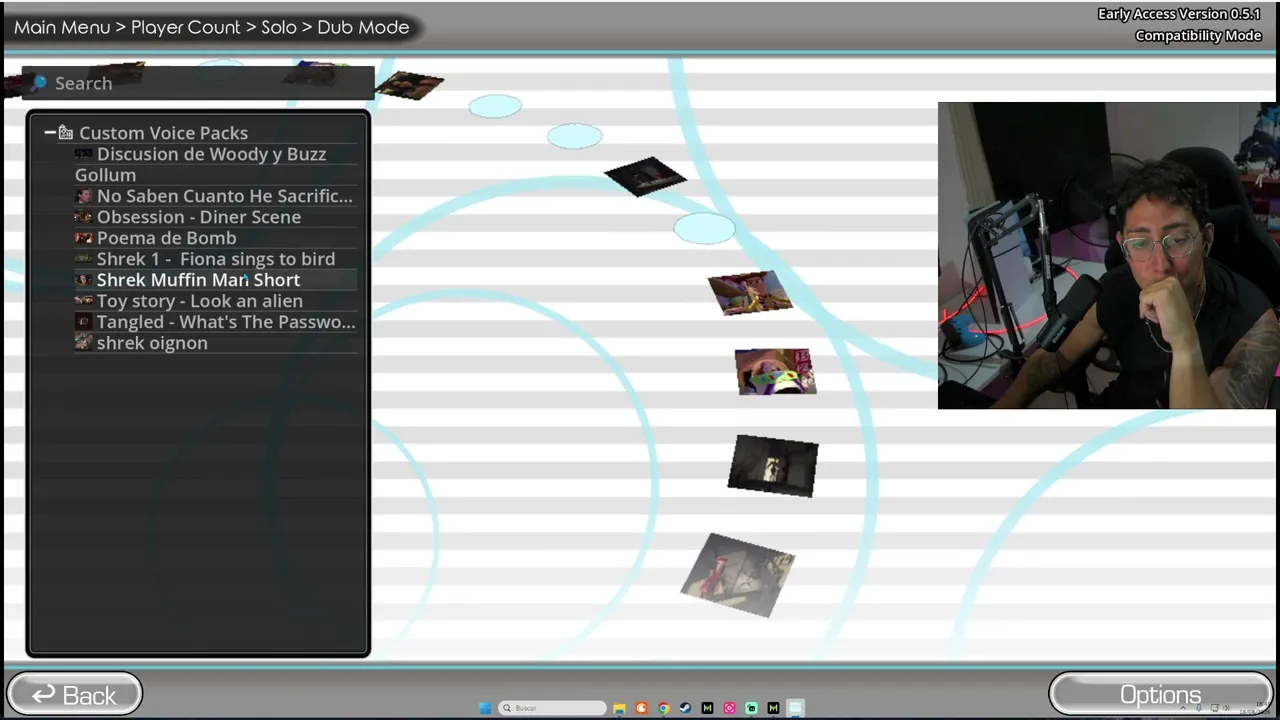
Task: Focus the Search field
Action: (x=199, y=83)
